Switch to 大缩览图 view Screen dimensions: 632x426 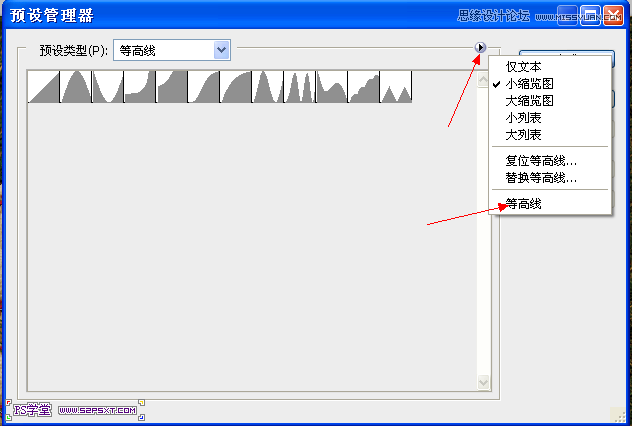pyautogui.click(x=550, y=100)
